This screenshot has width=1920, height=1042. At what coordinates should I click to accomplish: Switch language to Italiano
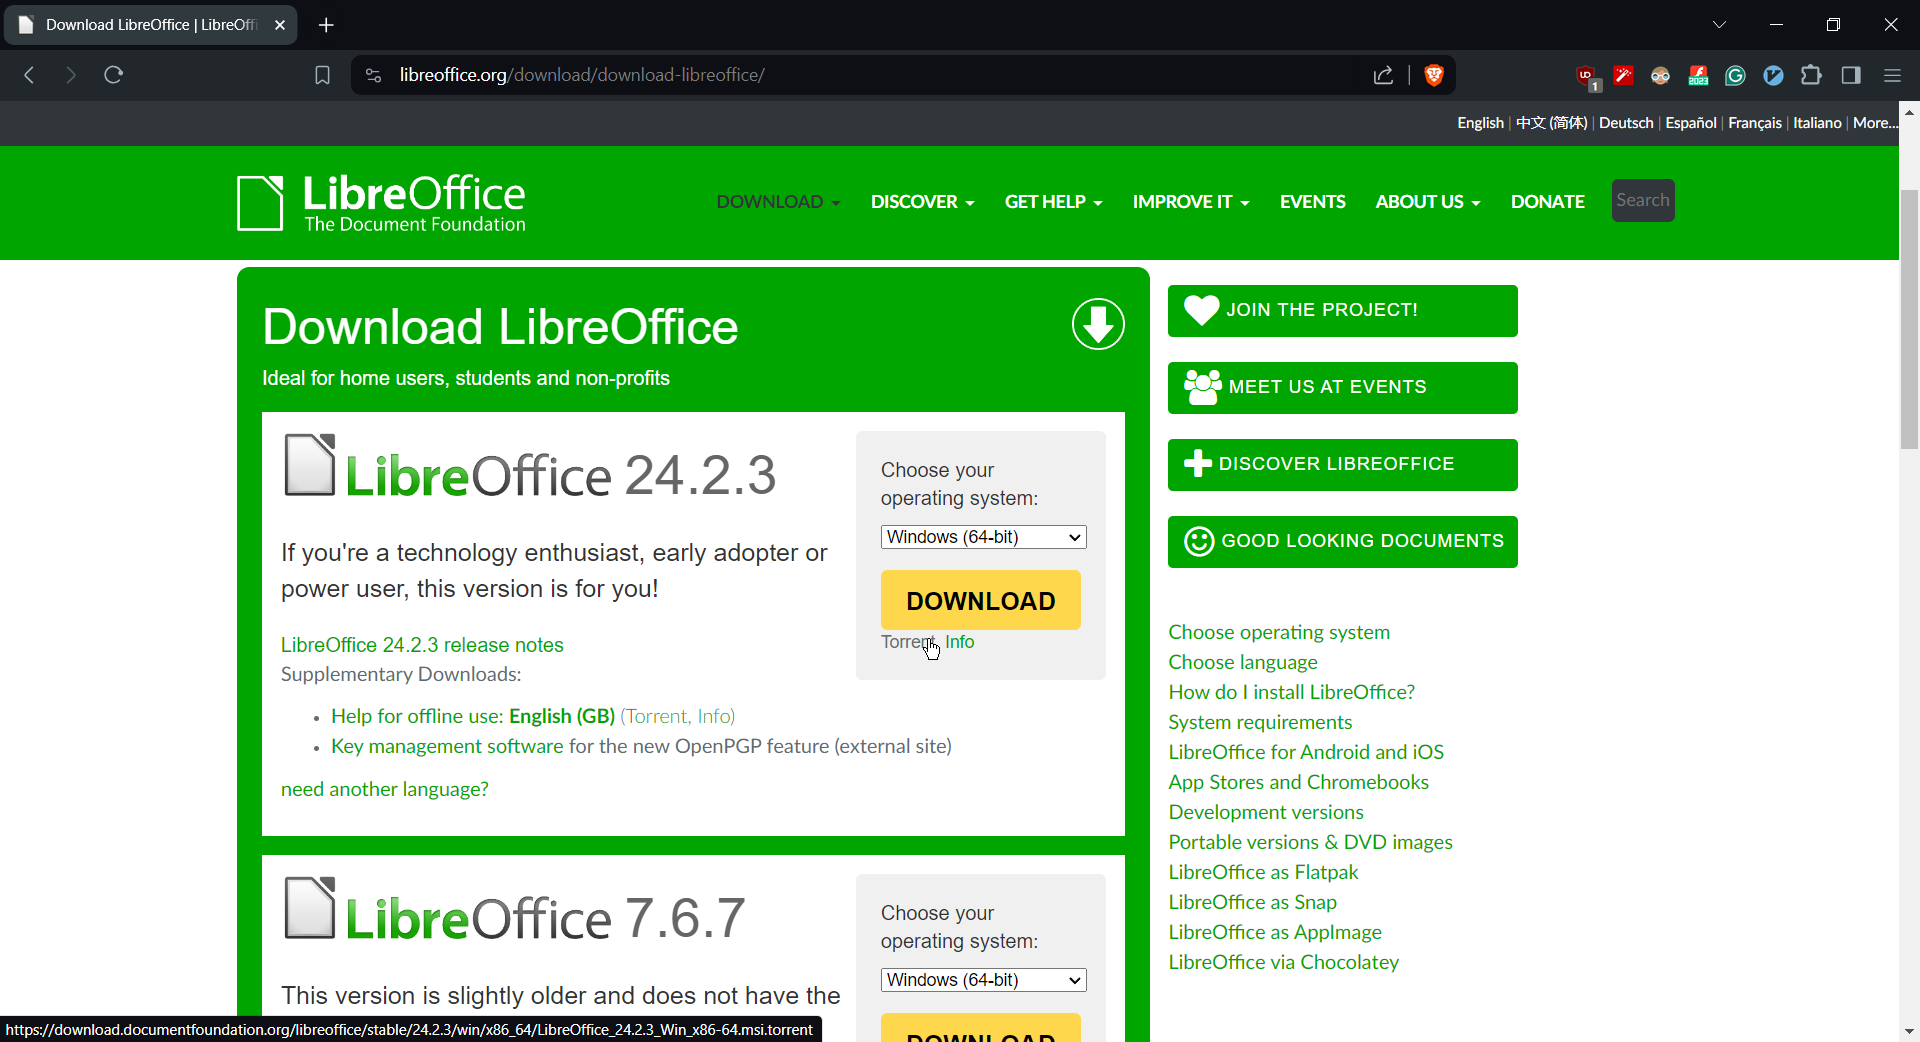coord(1817,123)
